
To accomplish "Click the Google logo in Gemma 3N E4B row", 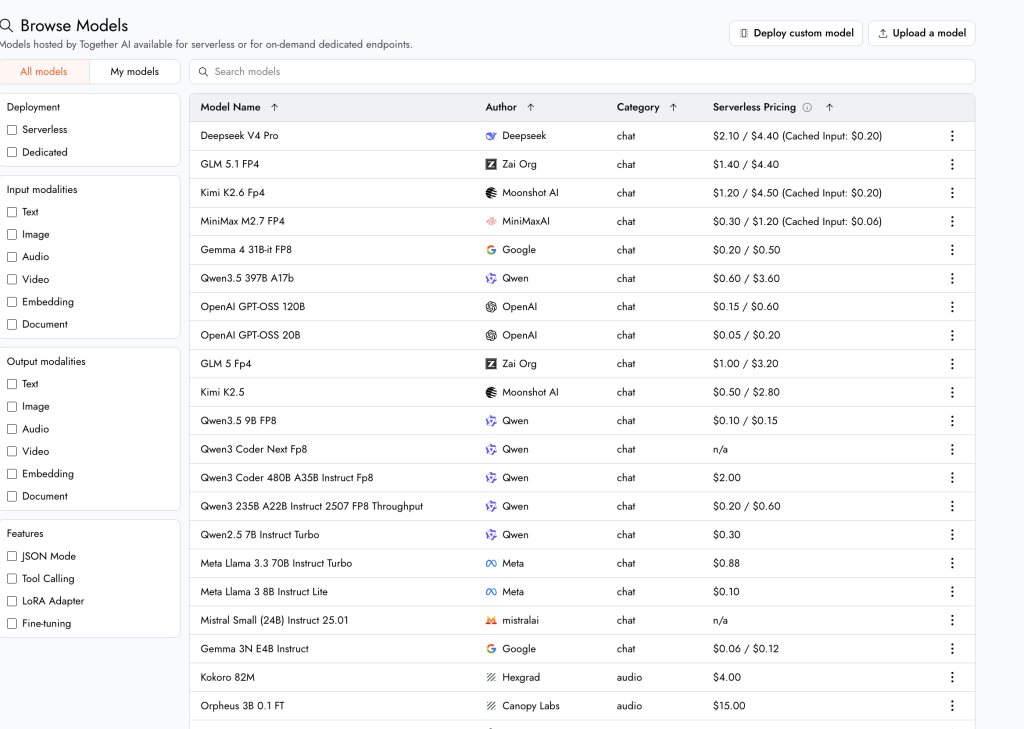I will point(491,649).
